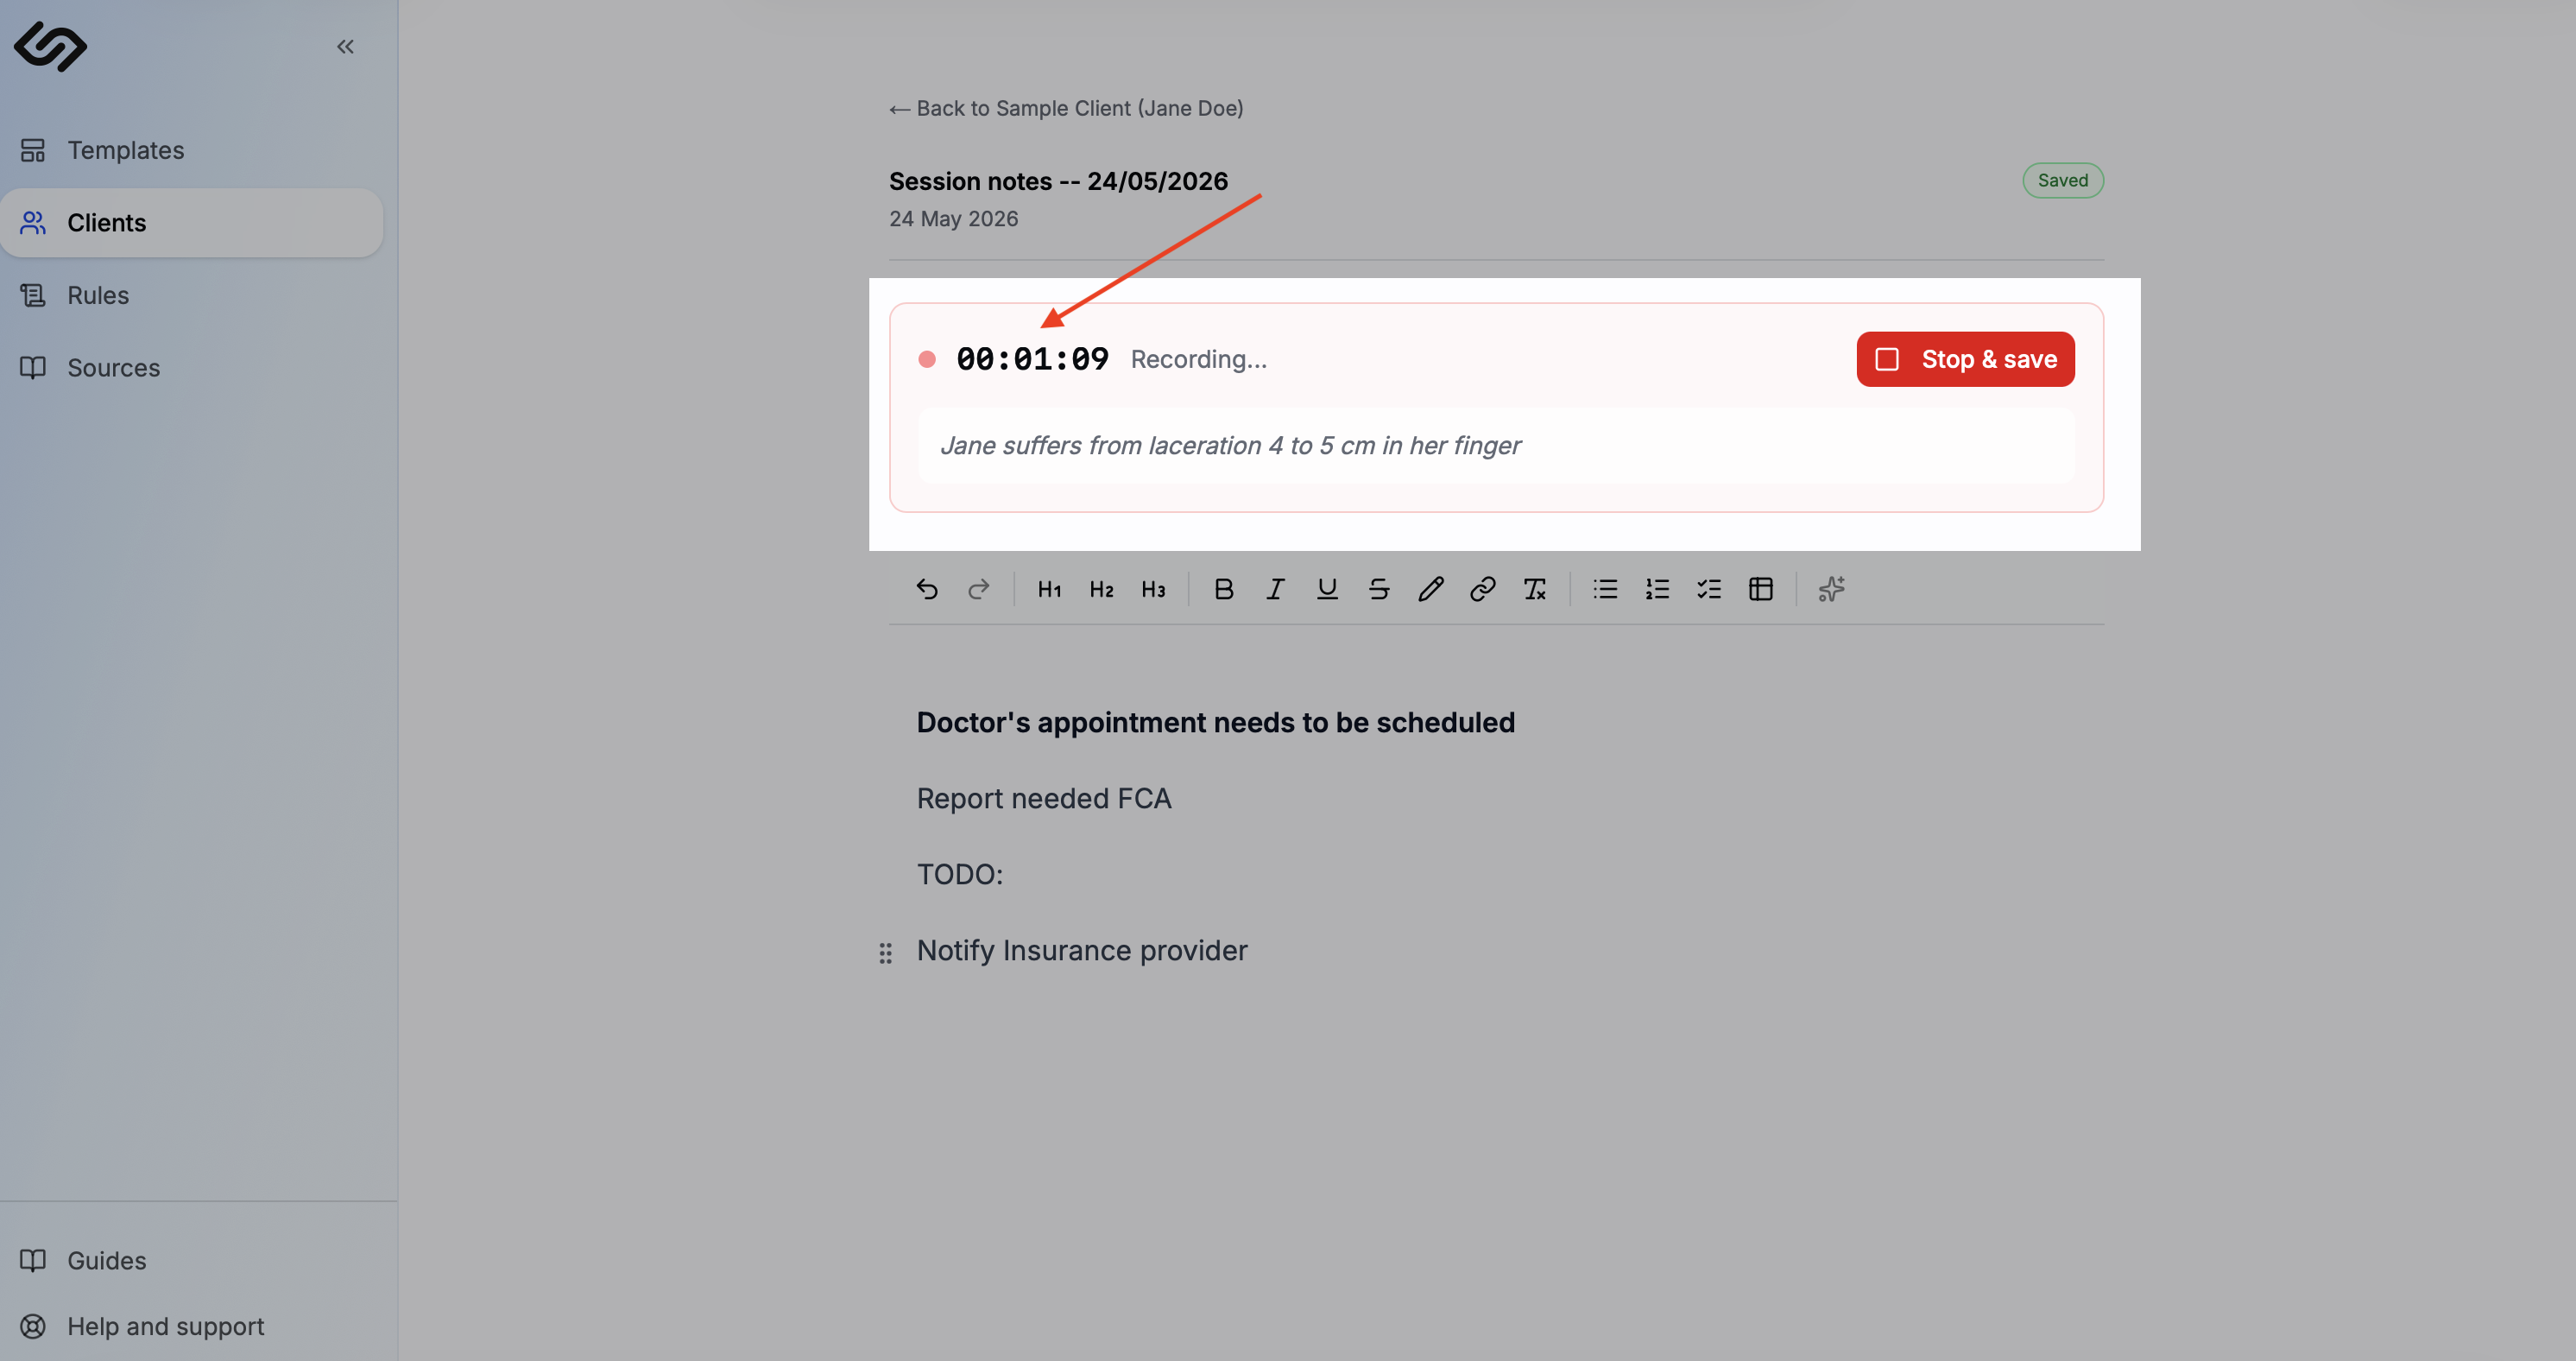Clear text formatting icon
Screen dimensions: 2576x1361
tap(1535, 589)
